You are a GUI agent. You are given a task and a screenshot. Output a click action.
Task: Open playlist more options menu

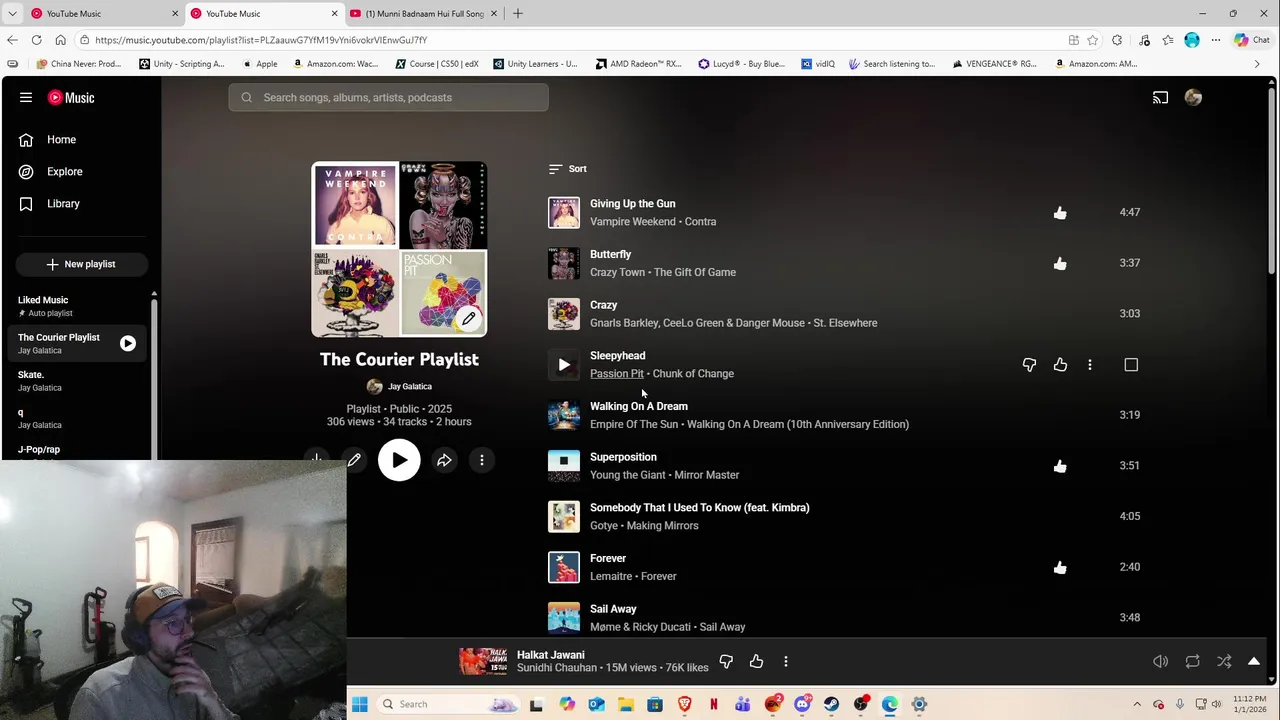[x=482, y=460]
